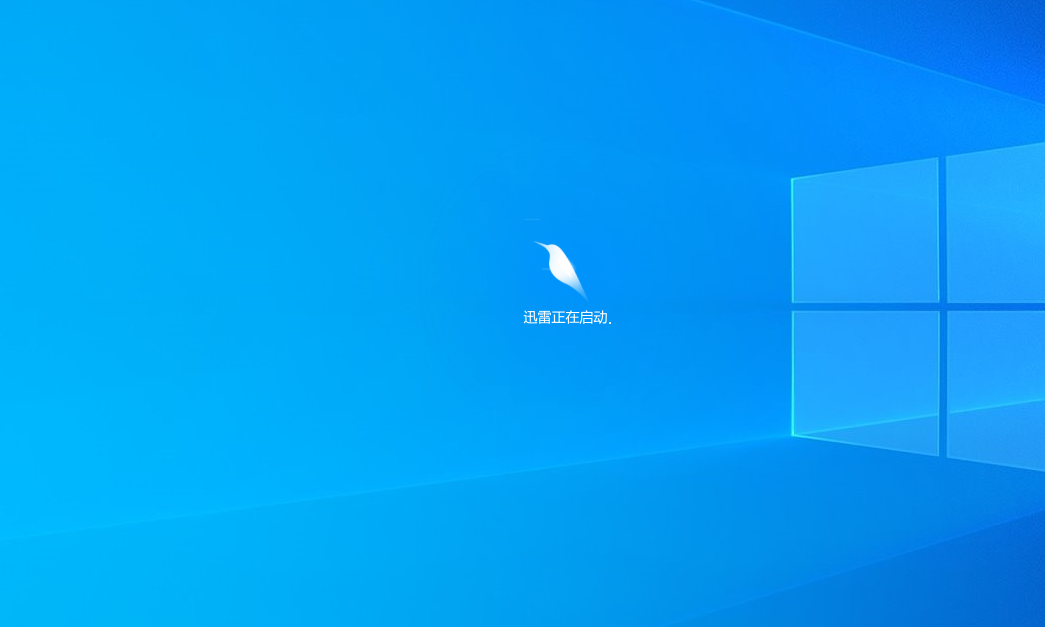The height and width of the screenshot is (627, 1045).
Task: Click the Thunder hummingbird splash logo
Action: pos(564,265)
